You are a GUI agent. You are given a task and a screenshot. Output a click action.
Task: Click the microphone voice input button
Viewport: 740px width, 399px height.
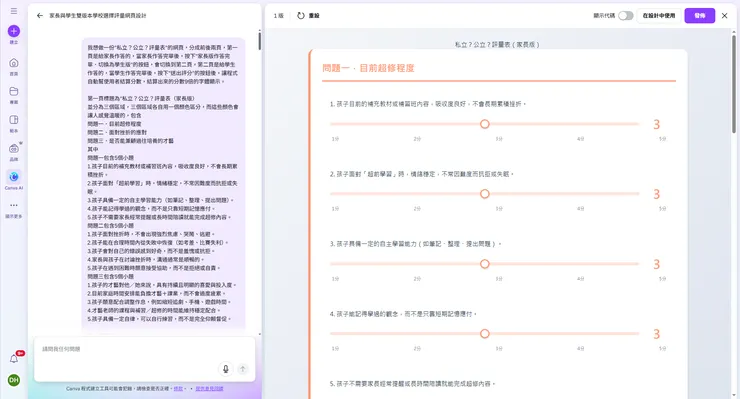pos(226,369)
